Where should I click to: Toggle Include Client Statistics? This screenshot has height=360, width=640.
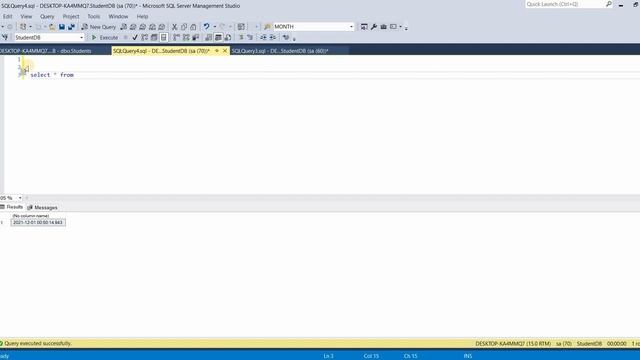(196, 38)
